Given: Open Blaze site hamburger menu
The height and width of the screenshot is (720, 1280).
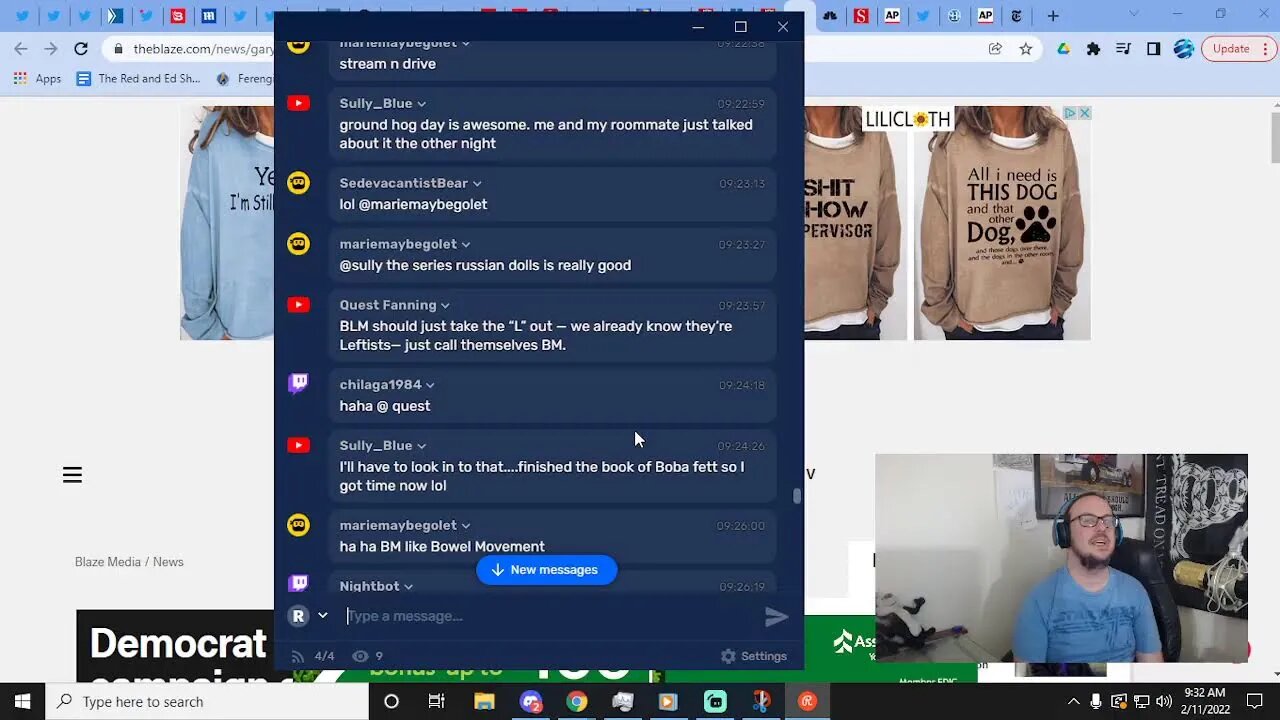Looking at the screenshot, I should (72, 475).
